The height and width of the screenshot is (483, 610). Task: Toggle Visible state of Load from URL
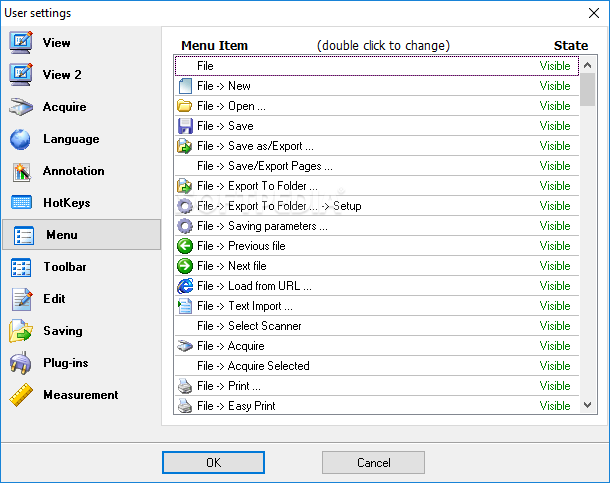coord(555,286)
